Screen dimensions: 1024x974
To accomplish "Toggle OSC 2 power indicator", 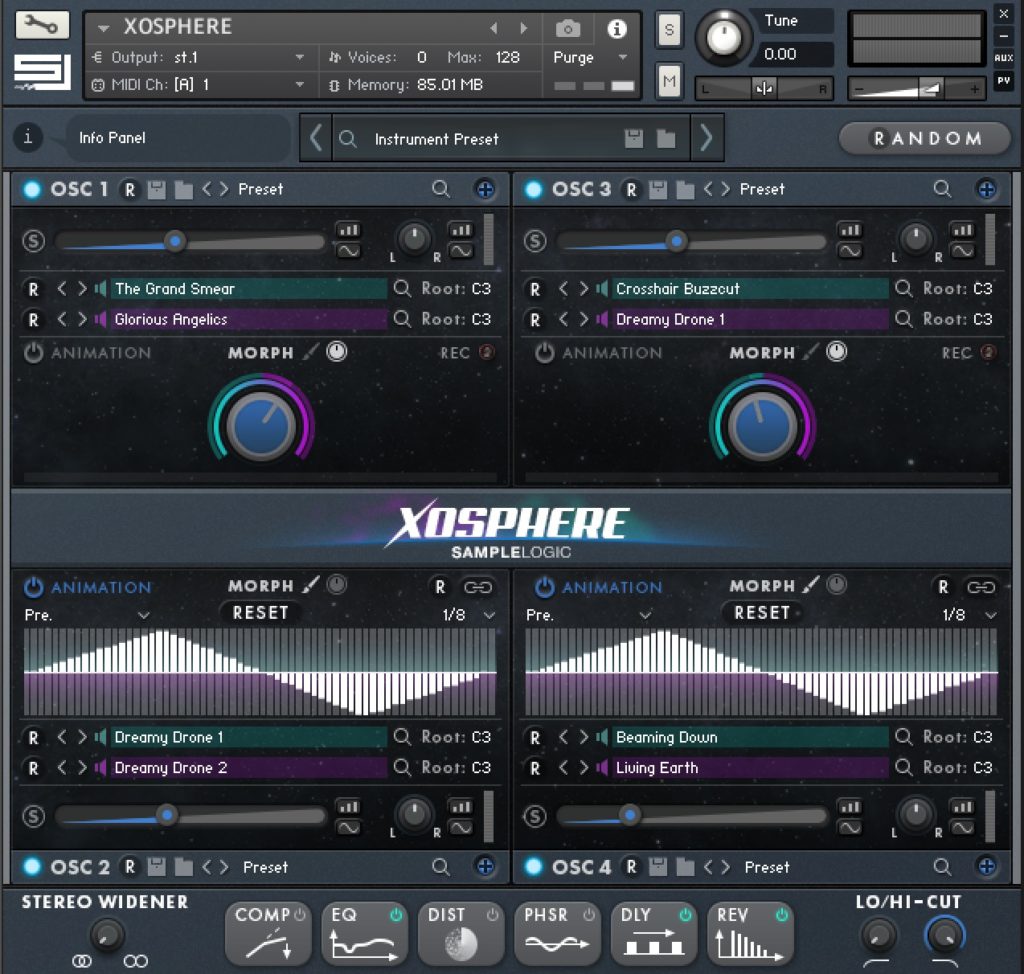I will tap(32, 867).
